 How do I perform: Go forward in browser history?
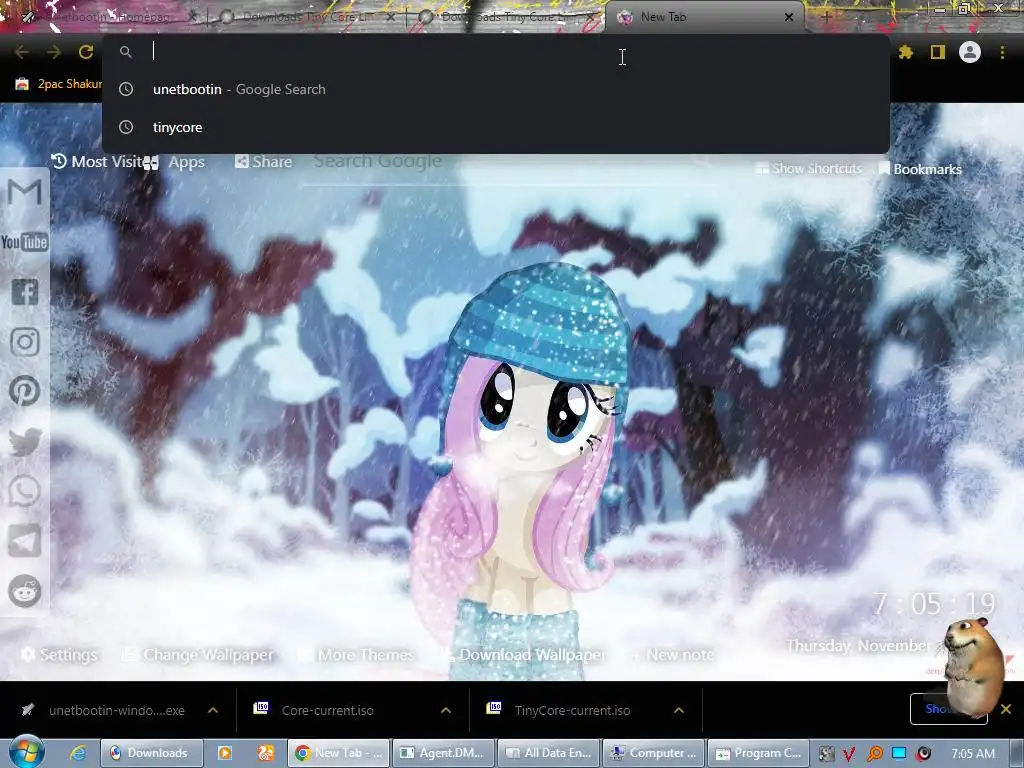click(x=54, y=52)
